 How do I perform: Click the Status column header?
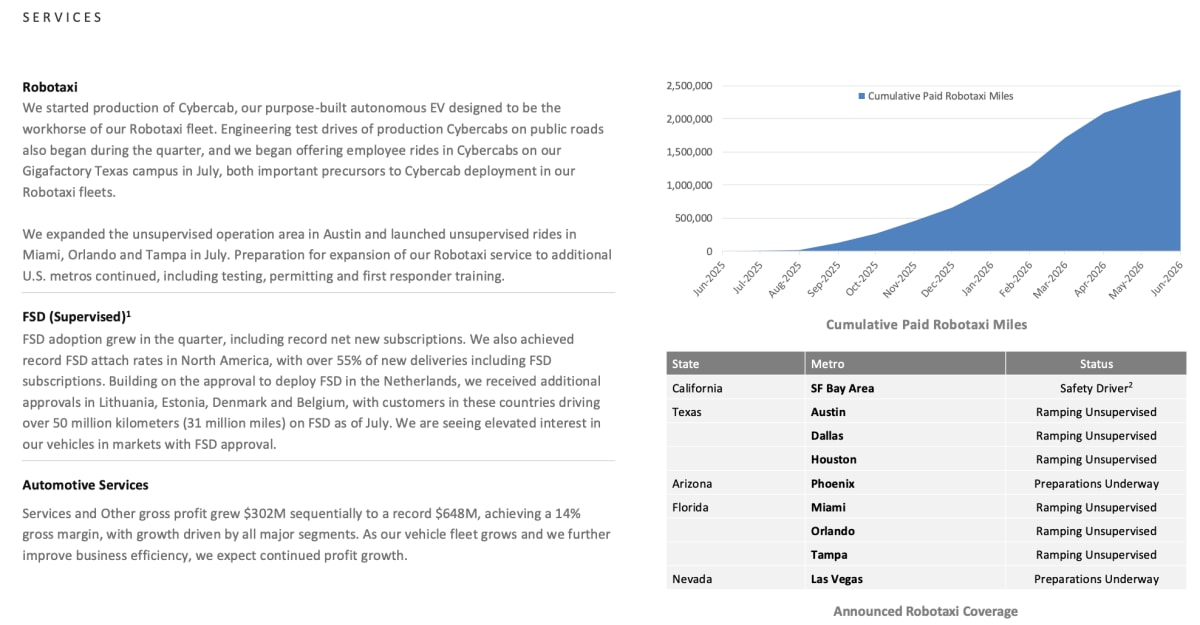pos(1096,363)
